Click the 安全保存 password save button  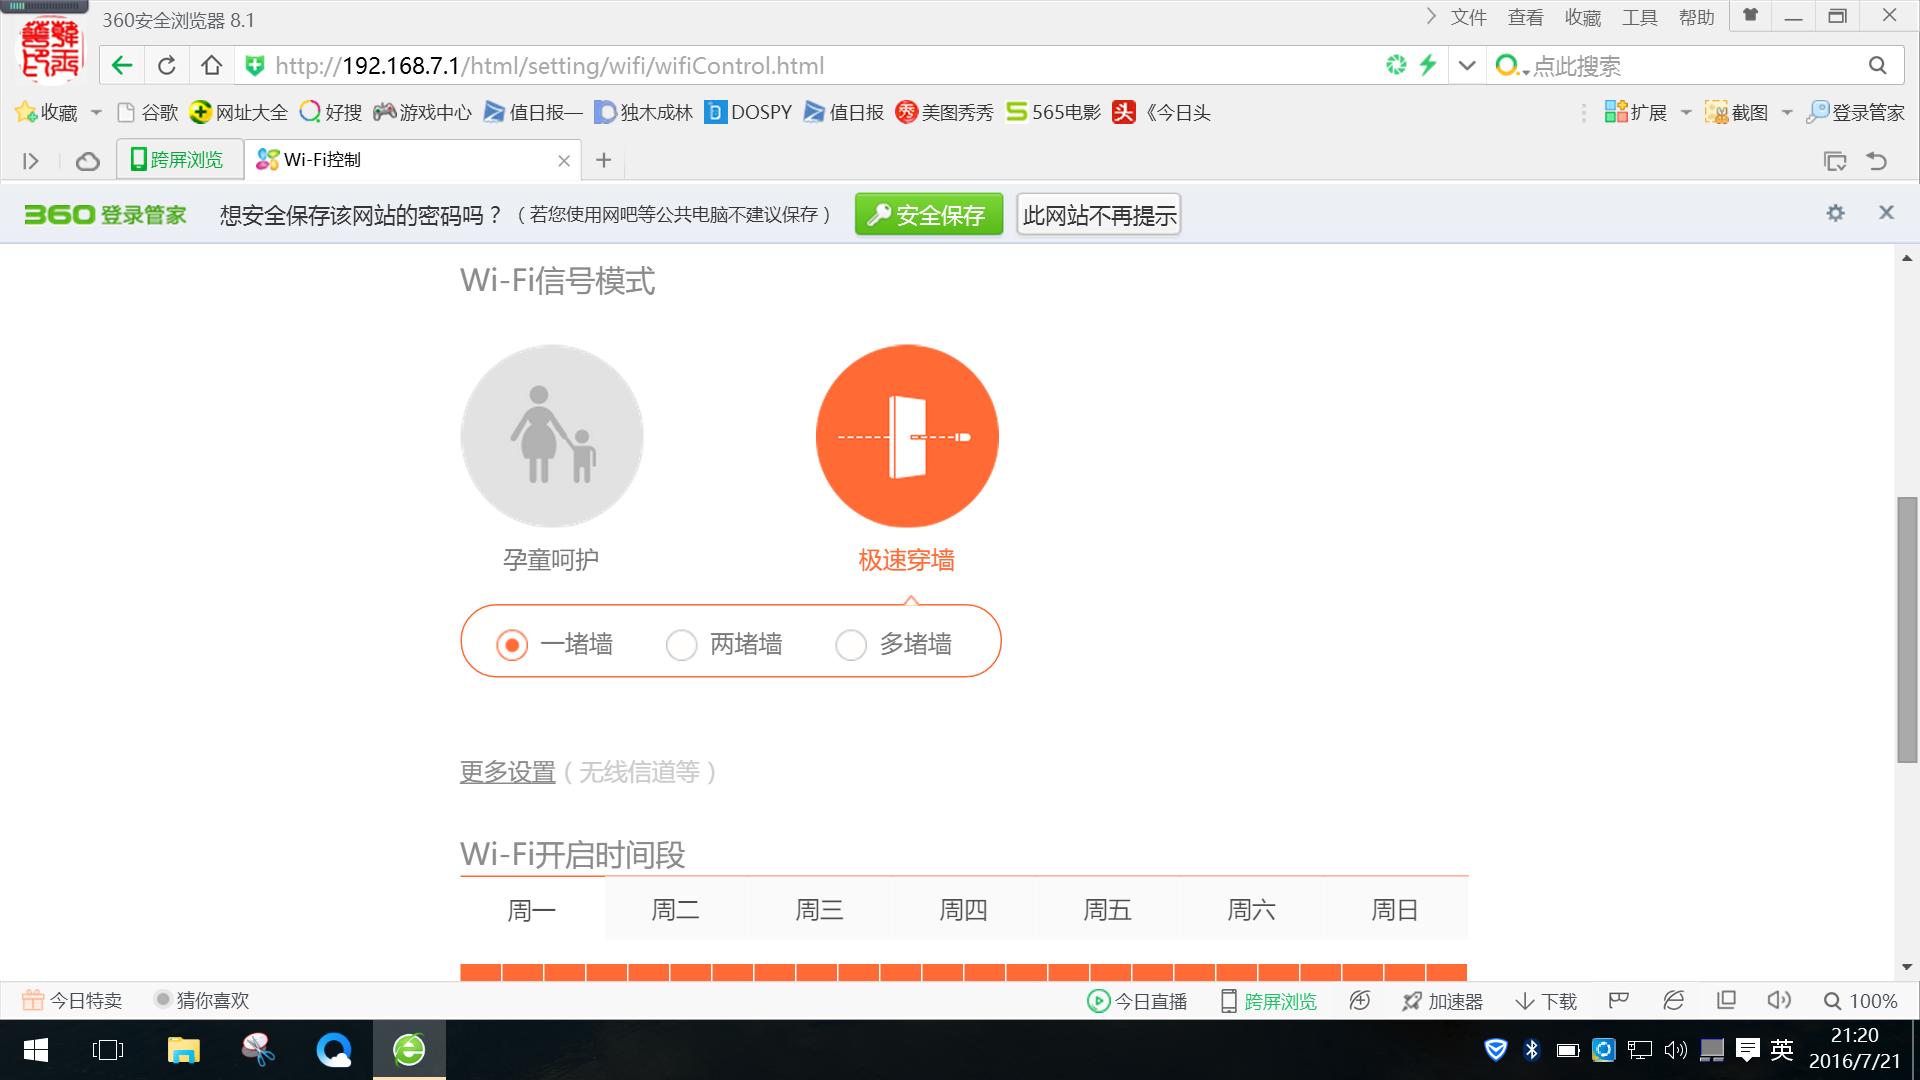click(x=928, y=213)
